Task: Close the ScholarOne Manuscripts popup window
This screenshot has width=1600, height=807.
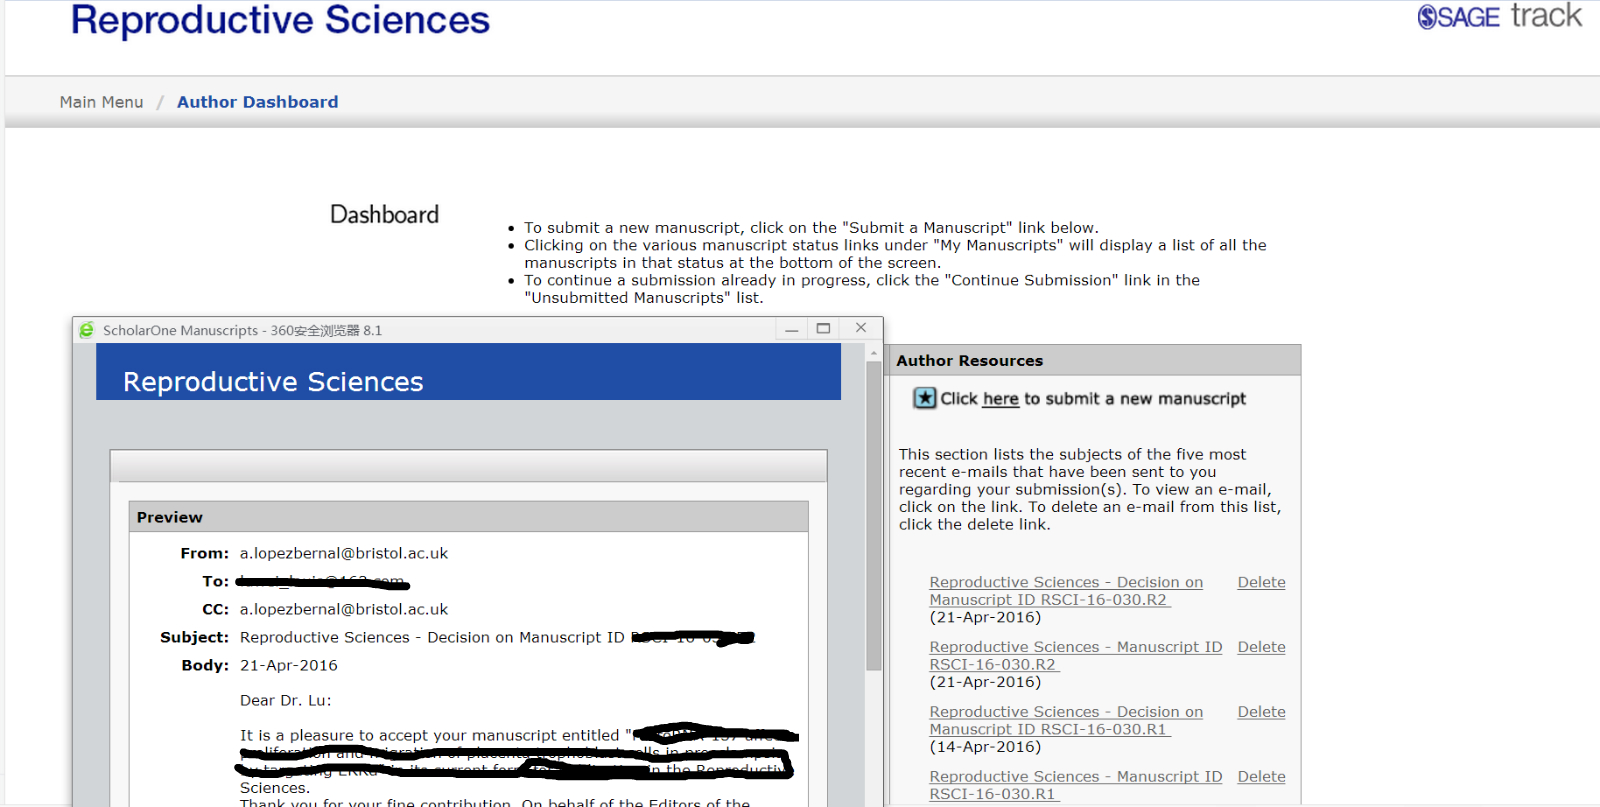Action: pos(861,328)
